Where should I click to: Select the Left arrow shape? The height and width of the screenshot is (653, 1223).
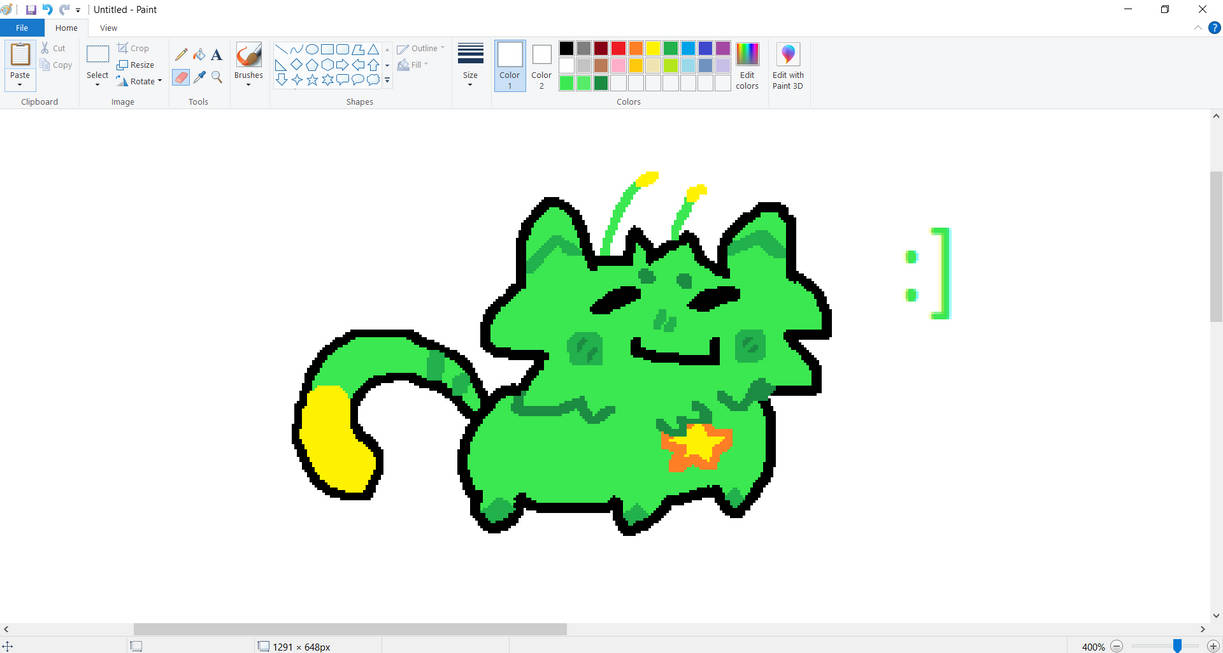(x=358, y=65)
